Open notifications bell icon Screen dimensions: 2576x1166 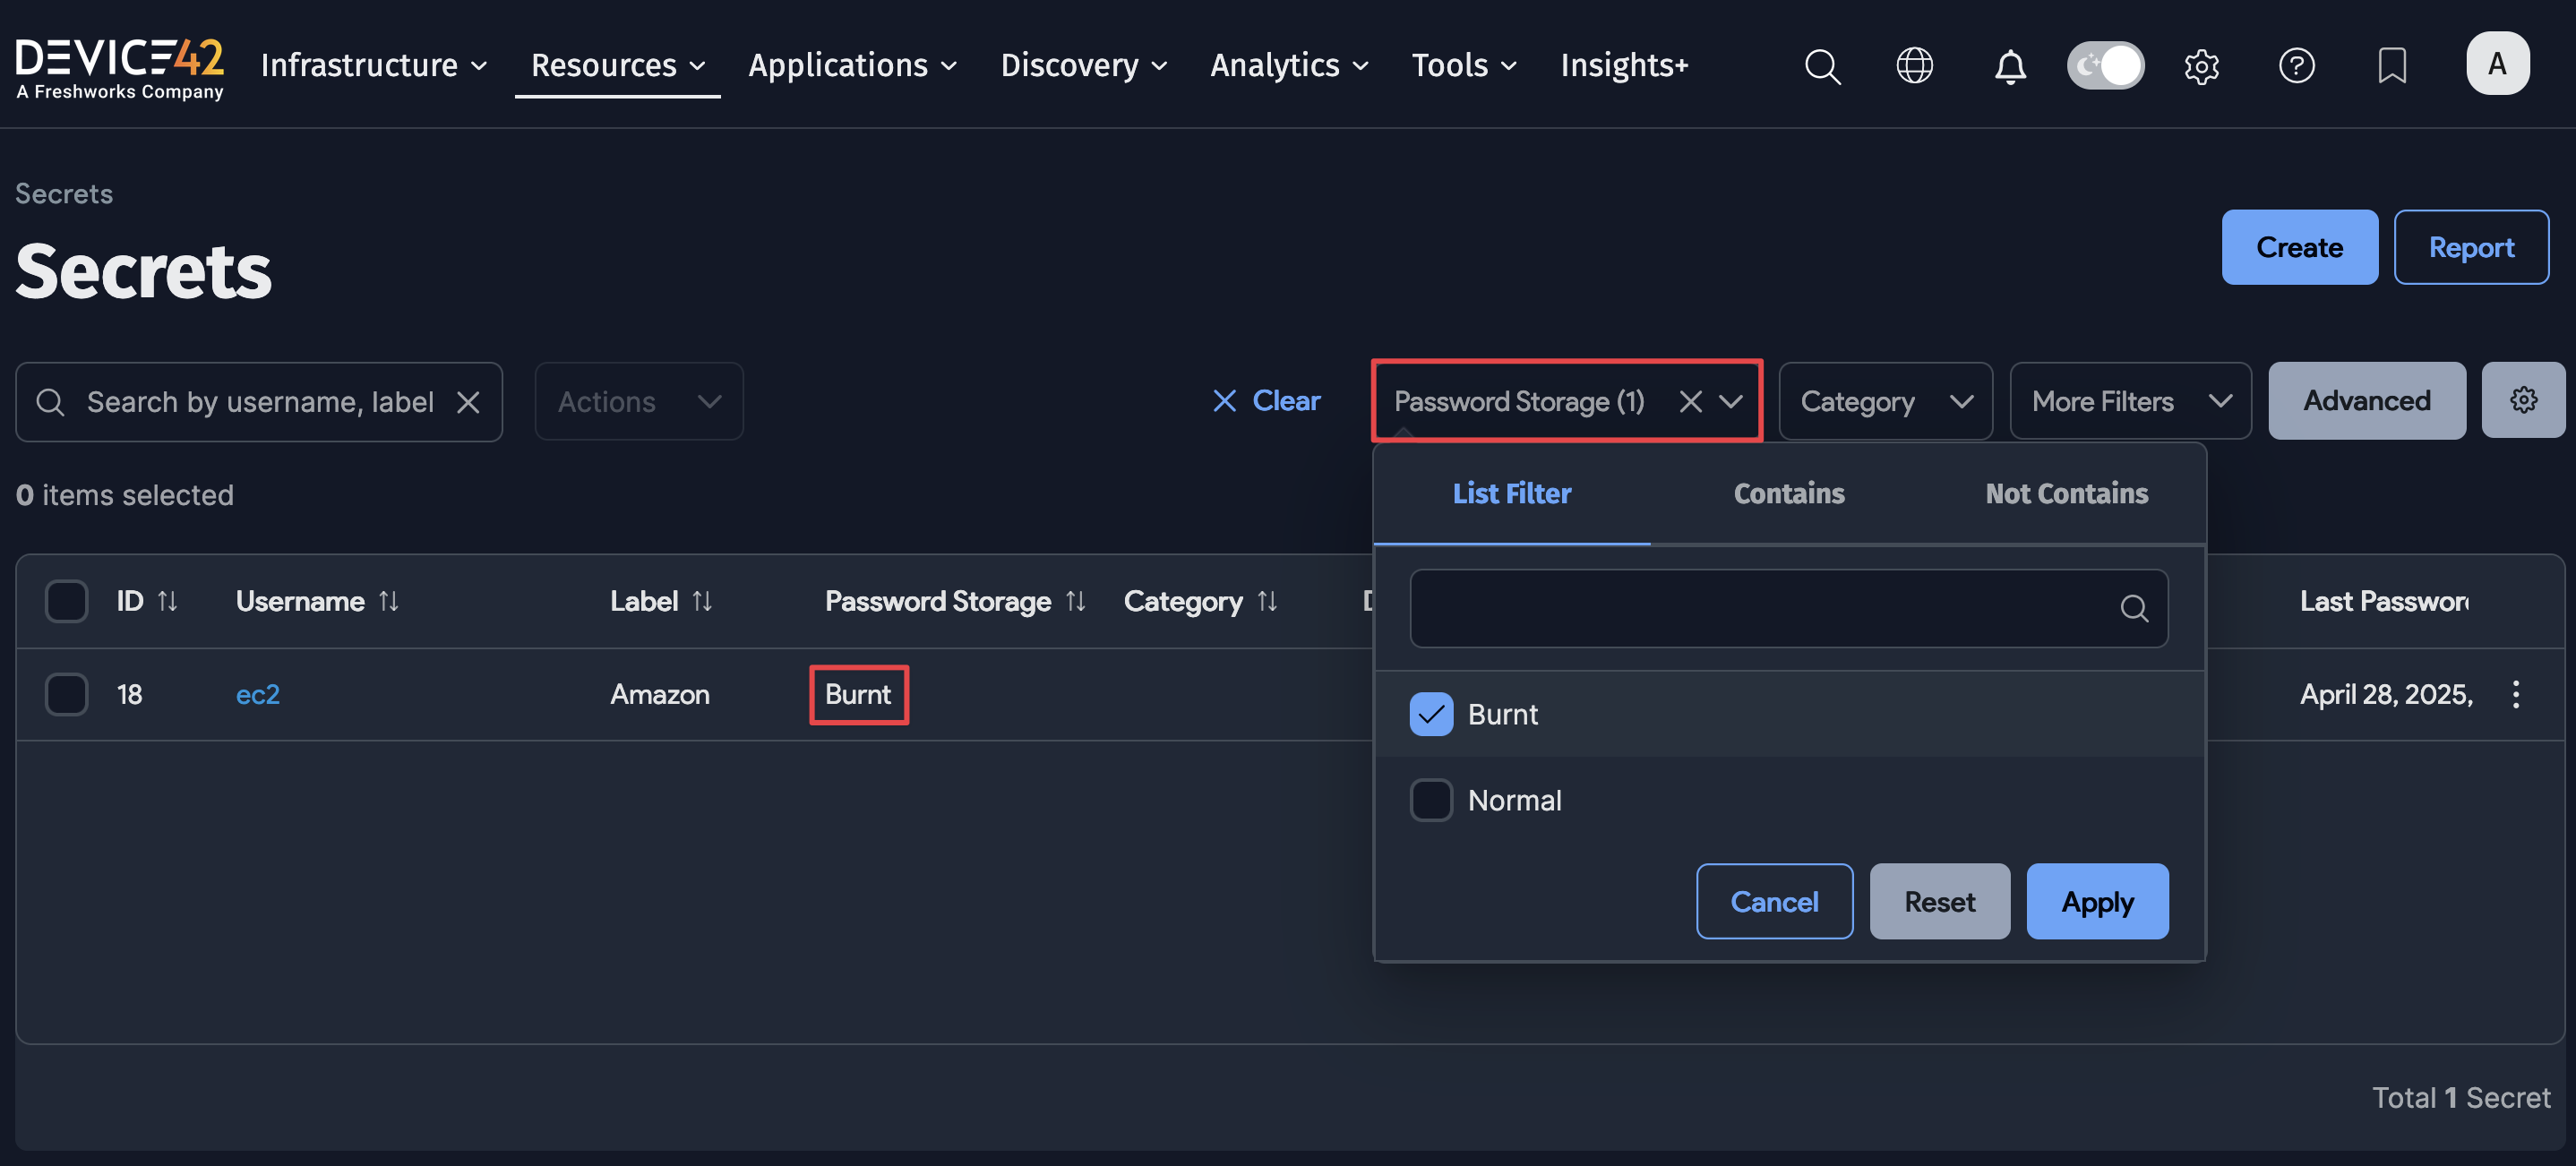point(2009,66)
